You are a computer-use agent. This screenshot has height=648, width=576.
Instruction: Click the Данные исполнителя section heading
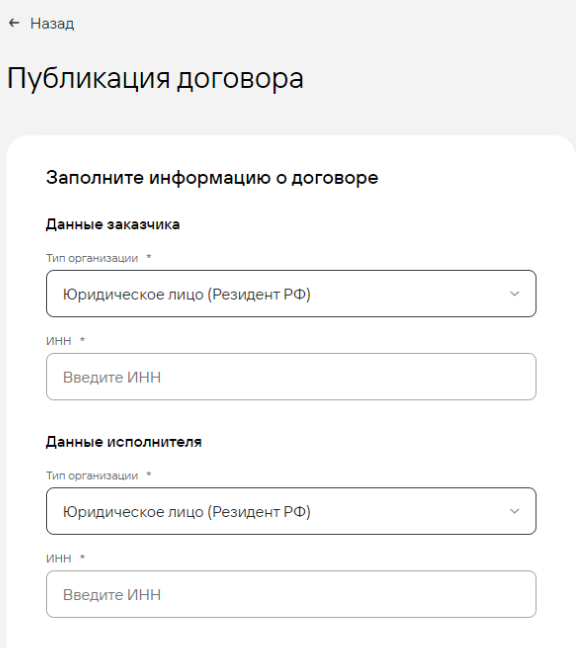[x=124, y=442]
